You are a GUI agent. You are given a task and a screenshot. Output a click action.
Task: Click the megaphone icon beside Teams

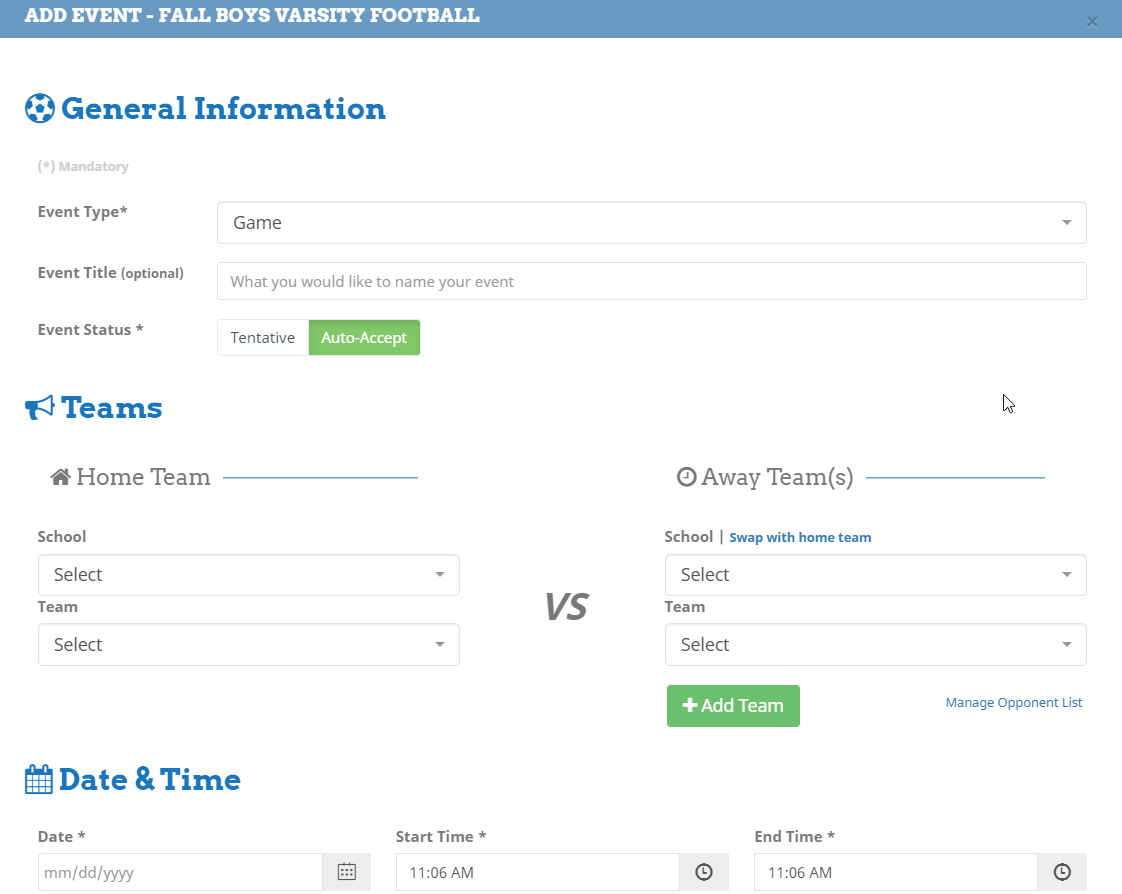[x=39, y=407]
